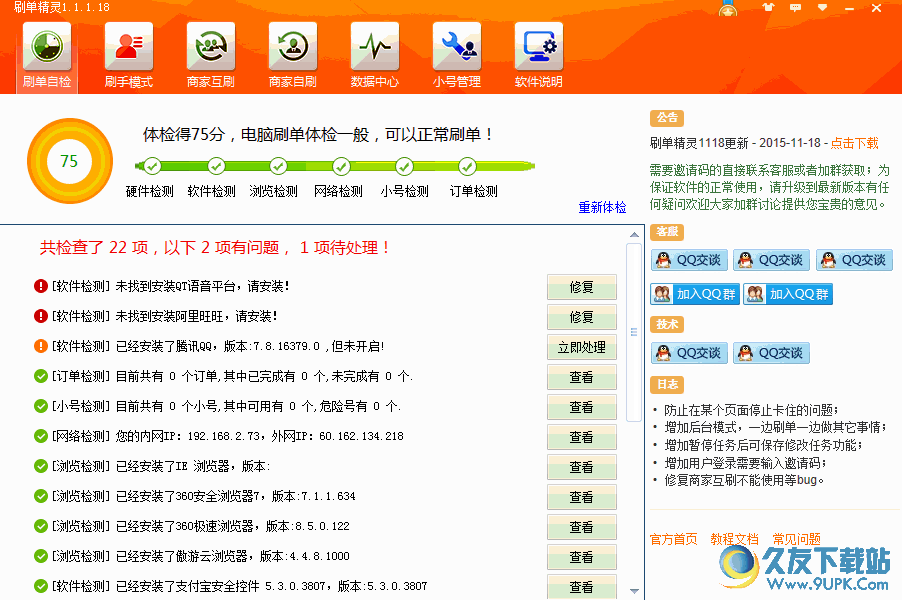This screenshot has width=902, height=600.
Task: Click 立即处理 for 腾讯QQ not started
Action: click(582, 347)
